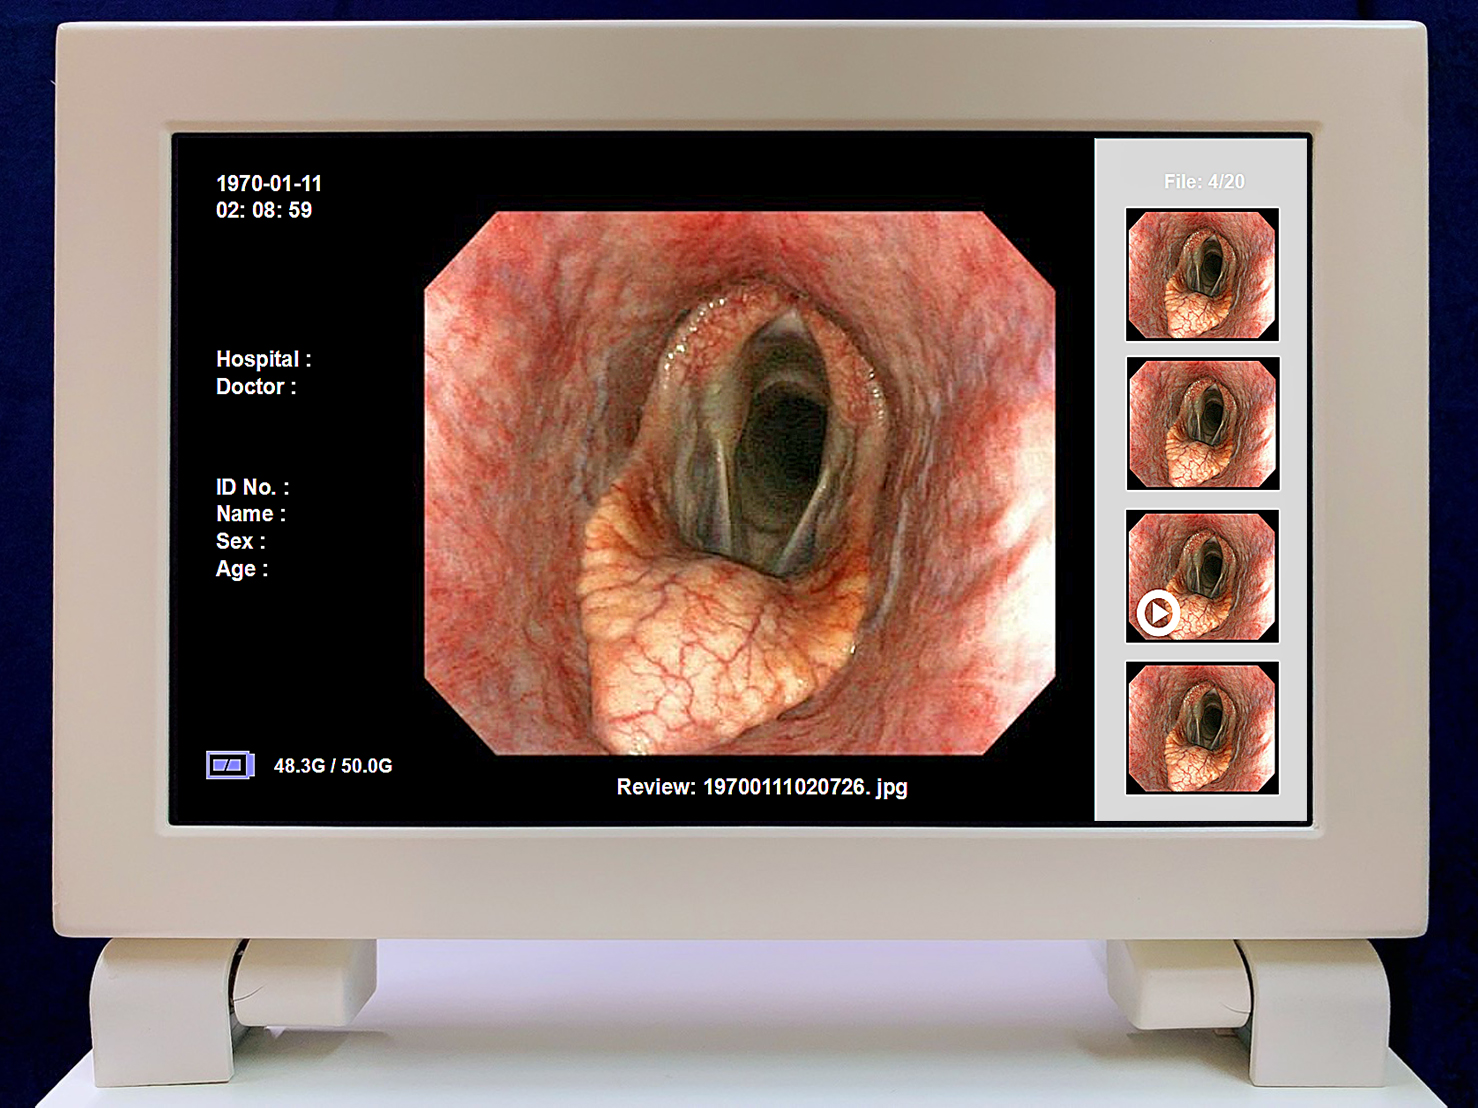Viewport: 1478px width, 1108px height.
Task: Click the Name field
Action: pyautogui.click(x=250, y=514)
